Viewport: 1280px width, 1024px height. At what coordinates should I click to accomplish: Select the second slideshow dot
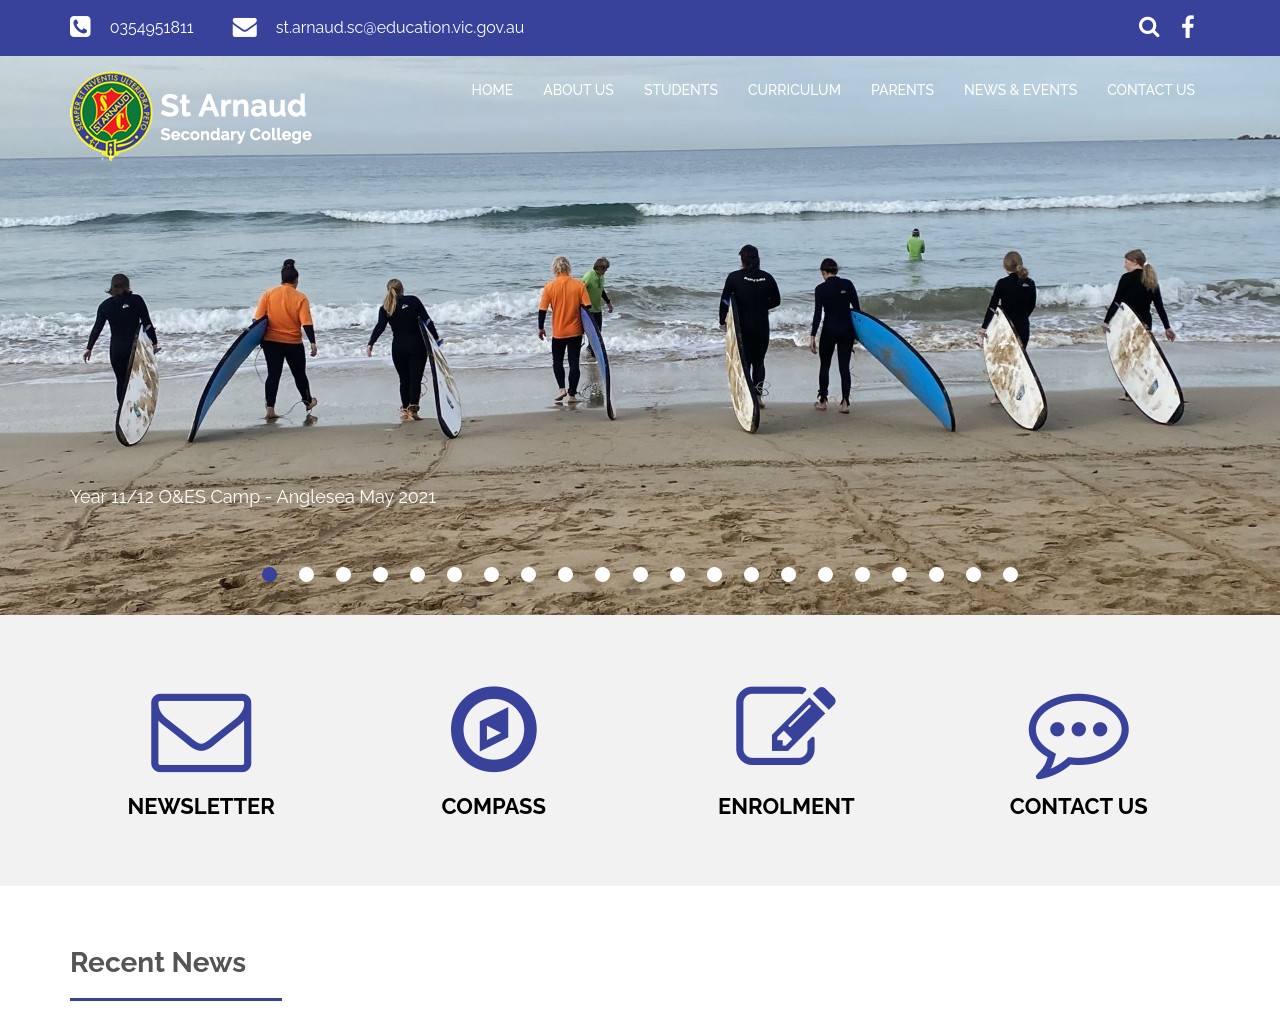point(306,574)
